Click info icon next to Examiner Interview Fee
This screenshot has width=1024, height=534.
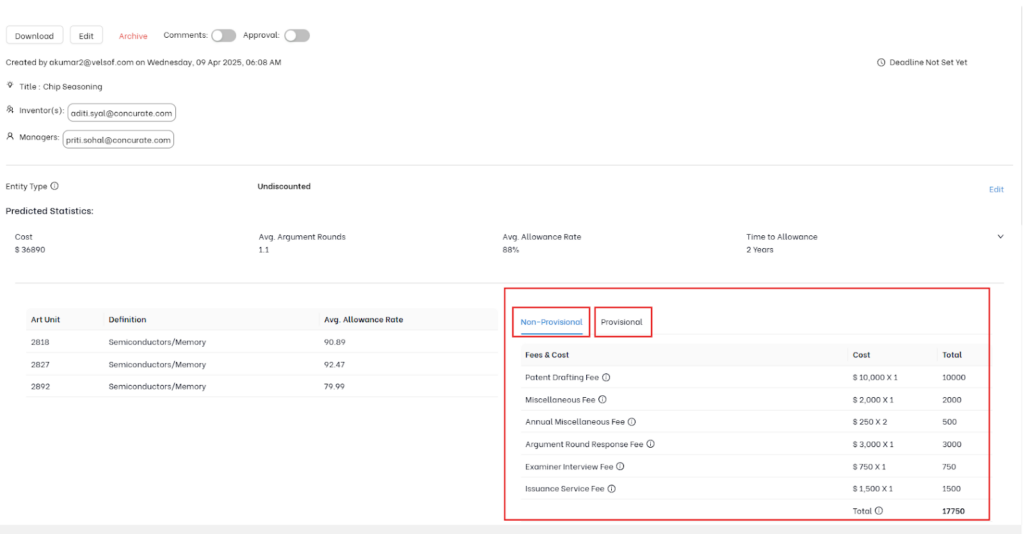[620, 466]
